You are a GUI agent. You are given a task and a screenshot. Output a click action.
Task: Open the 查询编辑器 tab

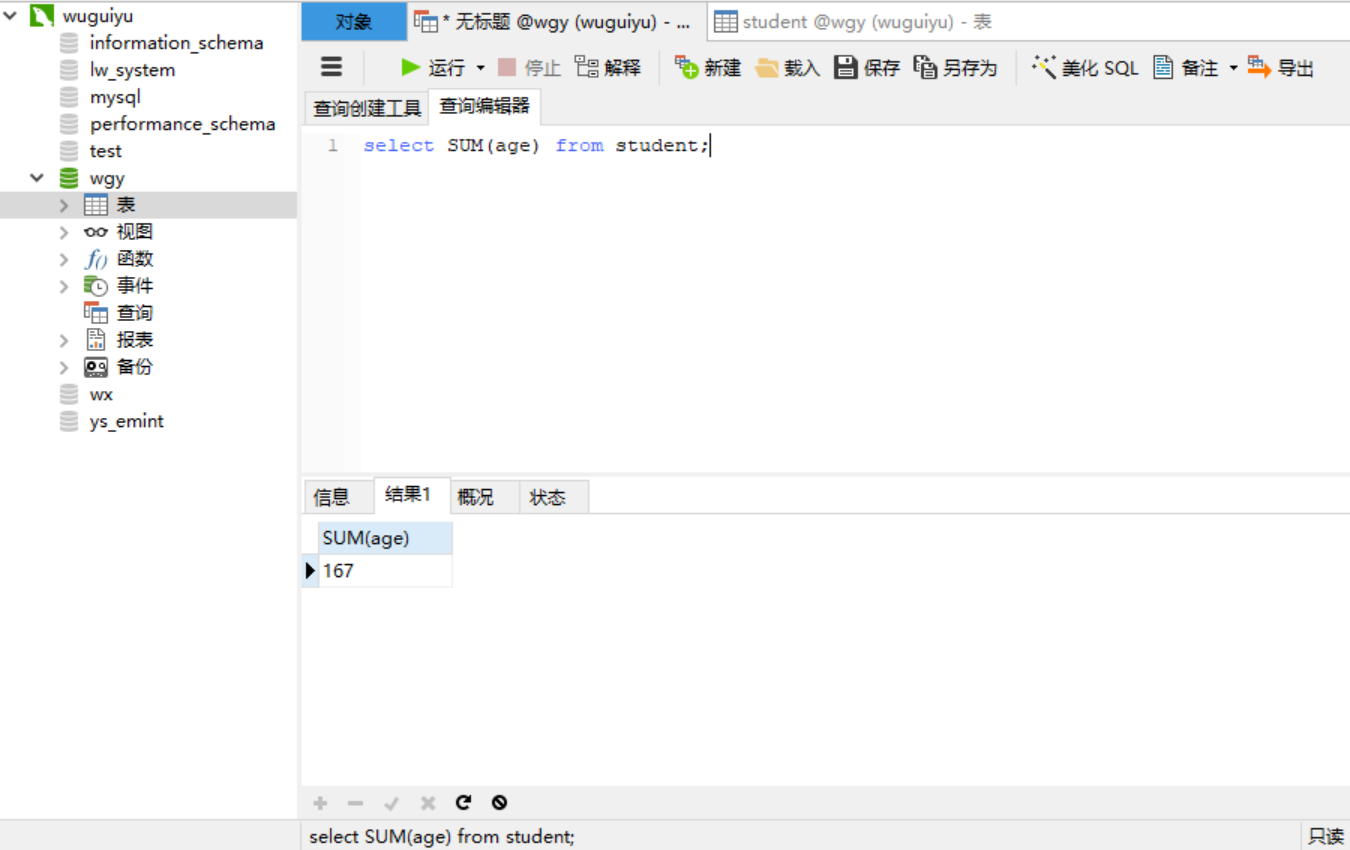pyautogui.click(x=485, y=106)
